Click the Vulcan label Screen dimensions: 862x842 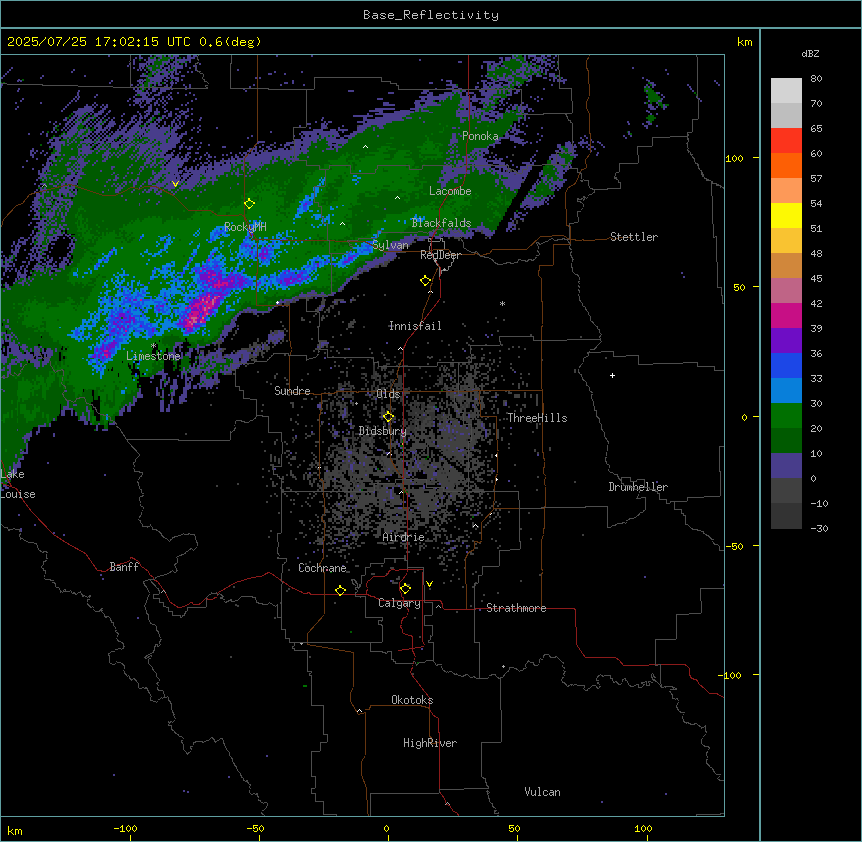point(543,792)
